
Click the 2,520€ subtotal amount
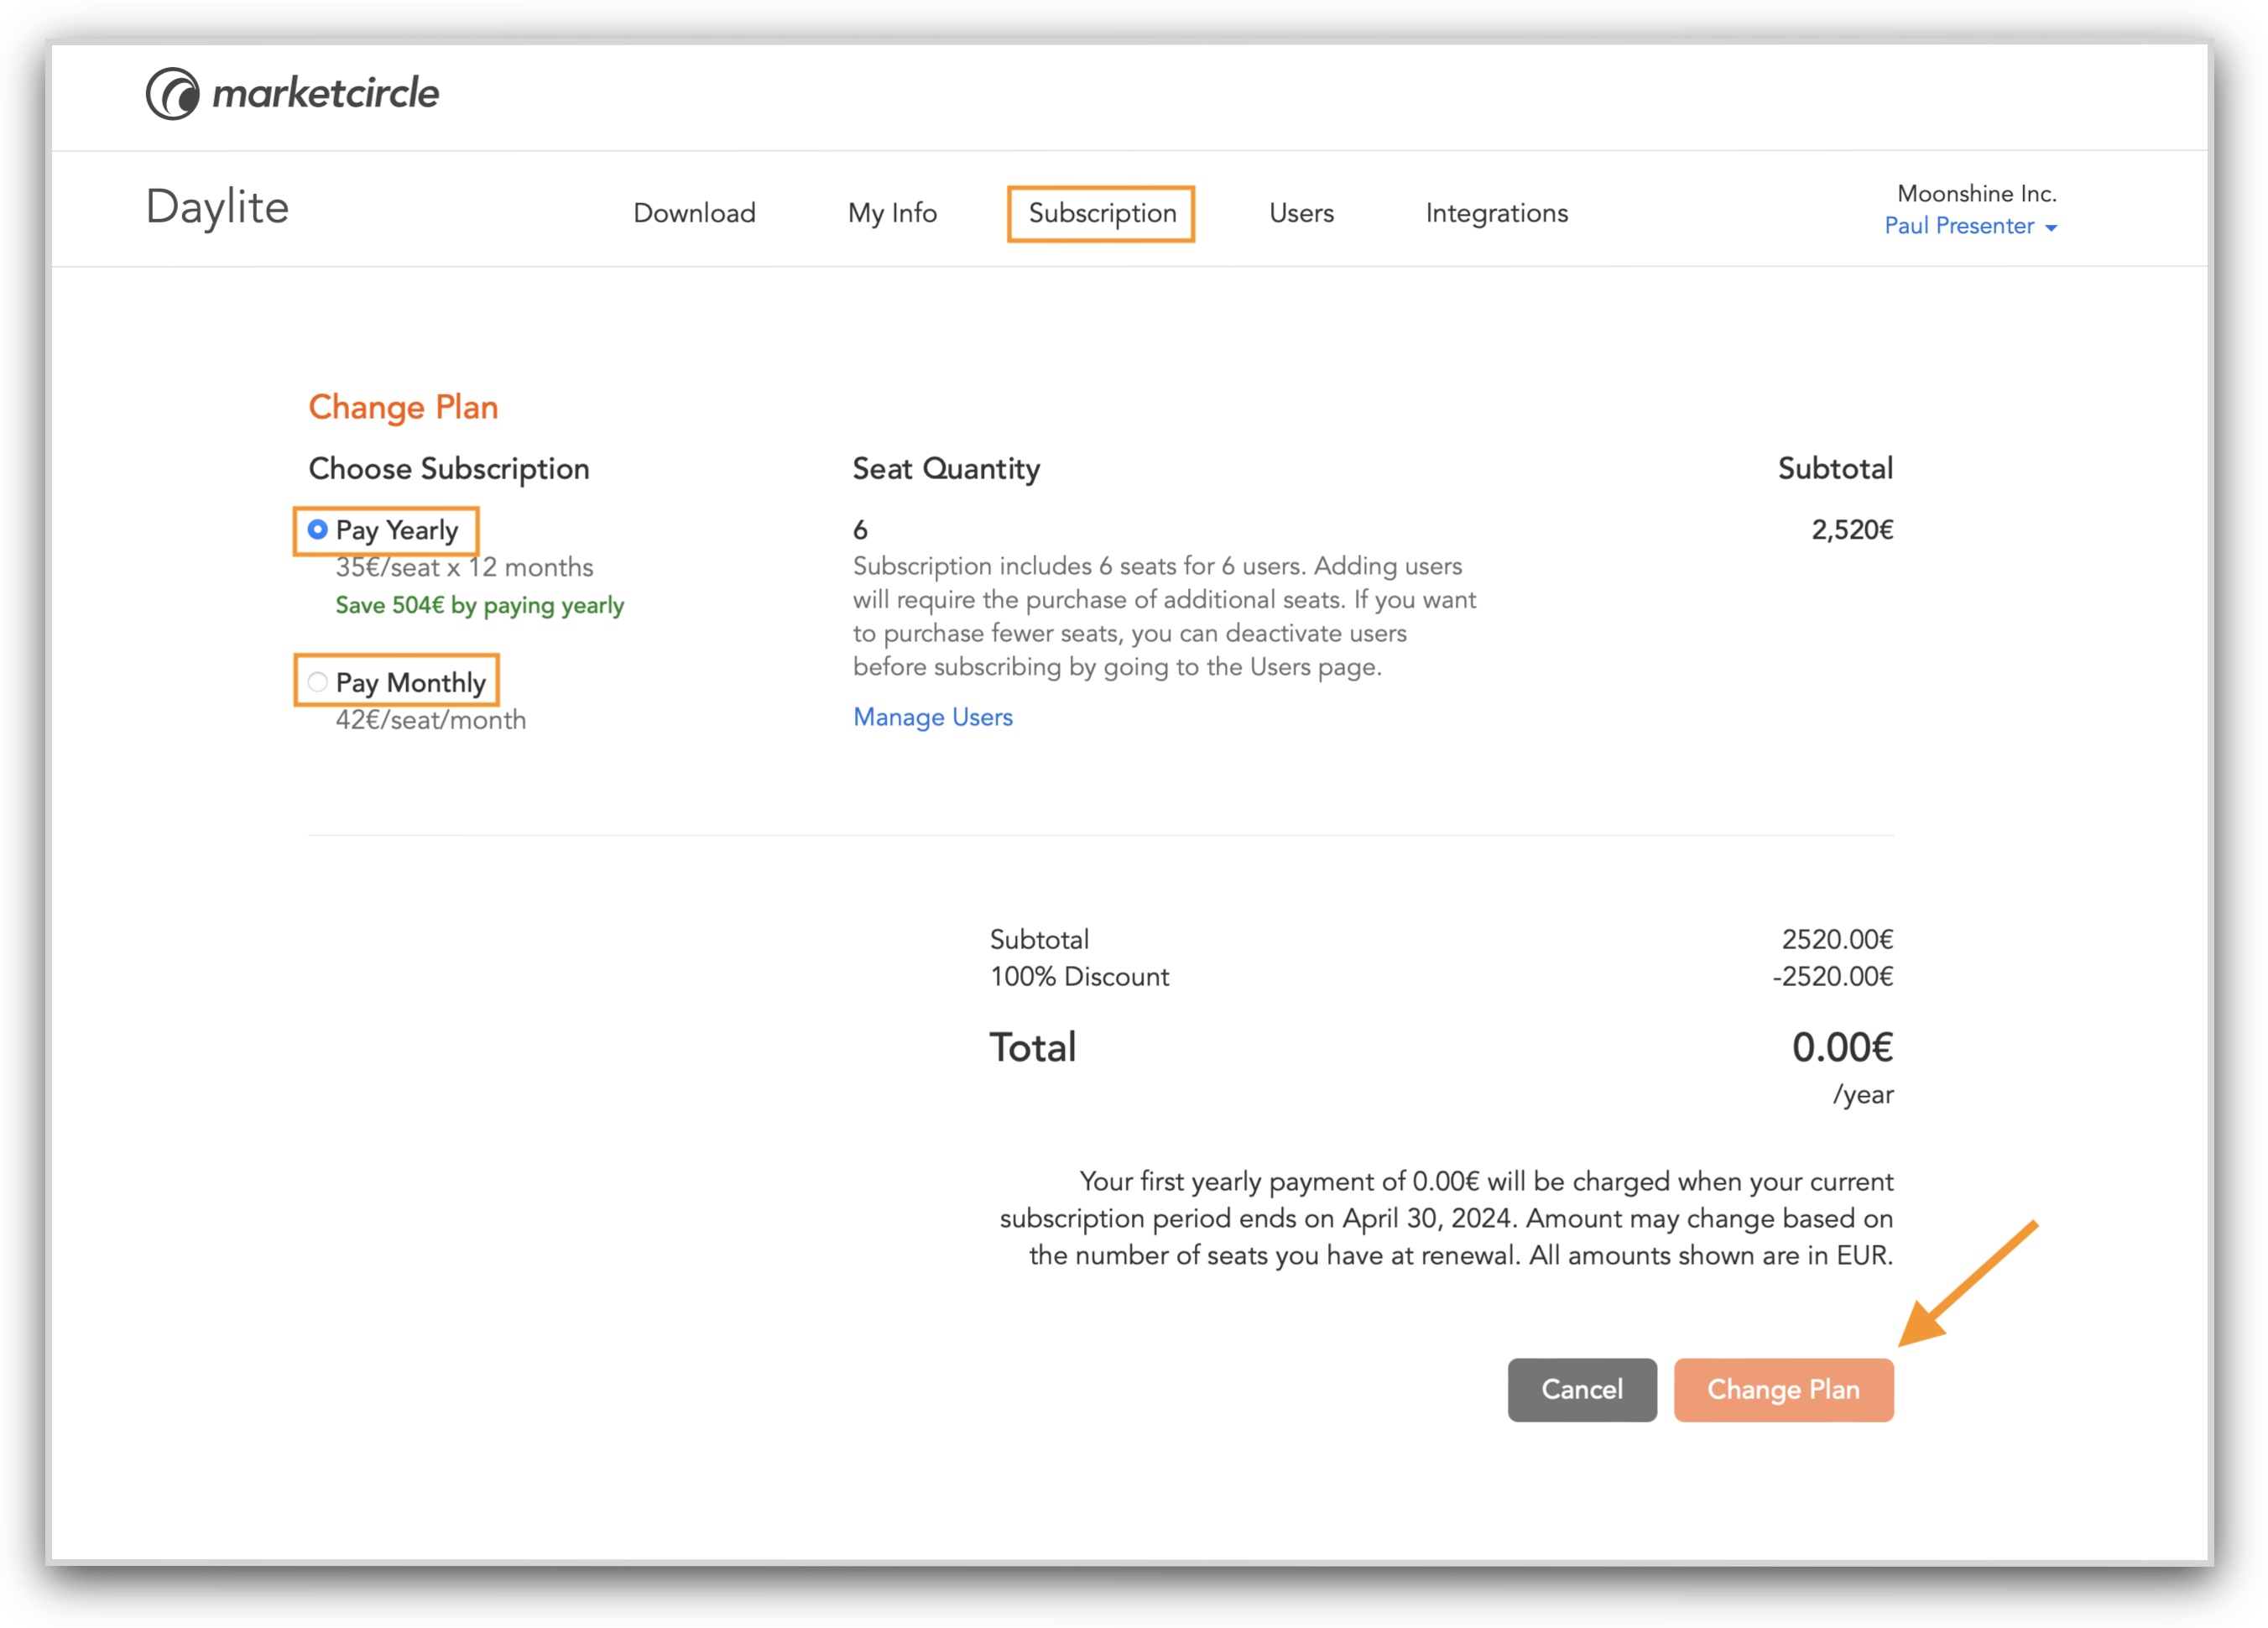tap(1852, 530)
